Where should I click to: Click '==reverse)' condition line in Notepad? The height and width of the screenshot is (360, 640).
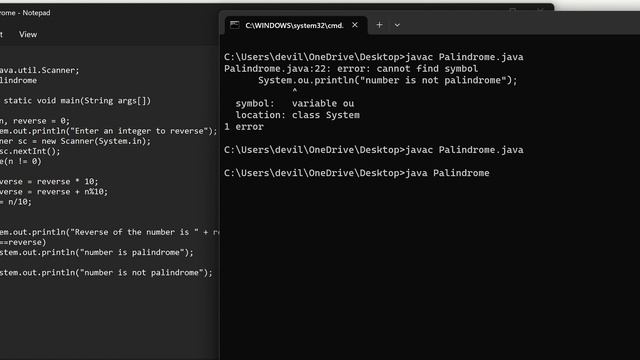[x=23, y=242]
